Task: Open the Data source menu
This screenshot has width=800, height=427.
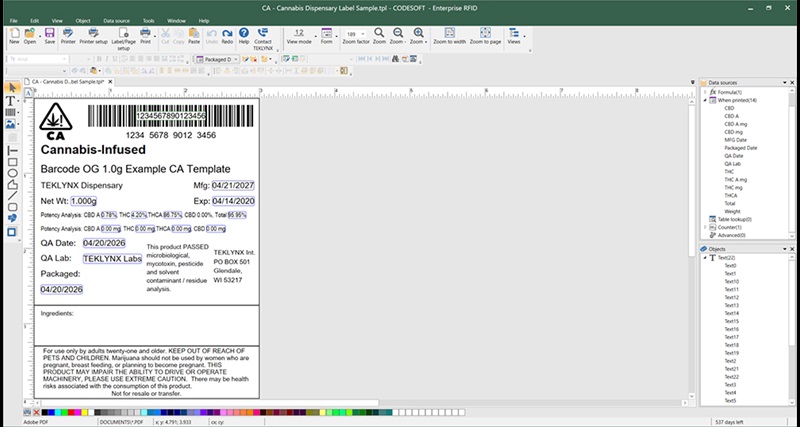Action: point(116,21)
